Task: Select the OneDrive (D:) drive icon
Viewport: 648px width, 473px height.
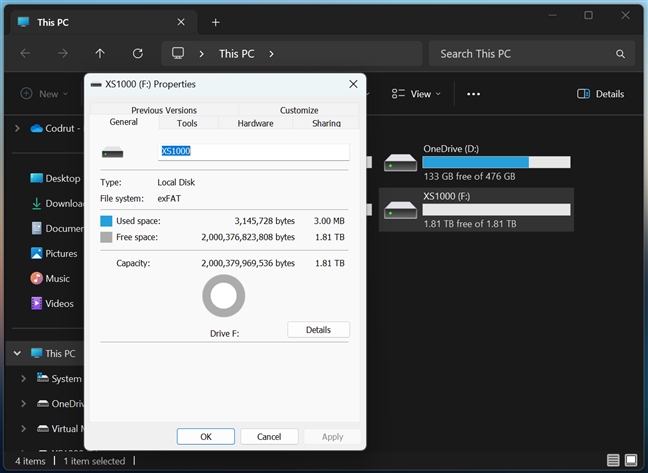Action: coord(400,162)
